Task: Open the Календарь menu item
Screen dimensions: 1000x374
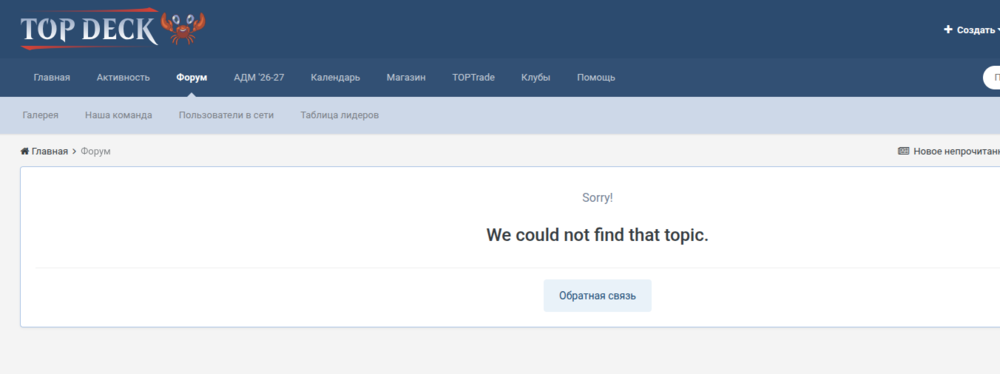Action: click(335, 77)
